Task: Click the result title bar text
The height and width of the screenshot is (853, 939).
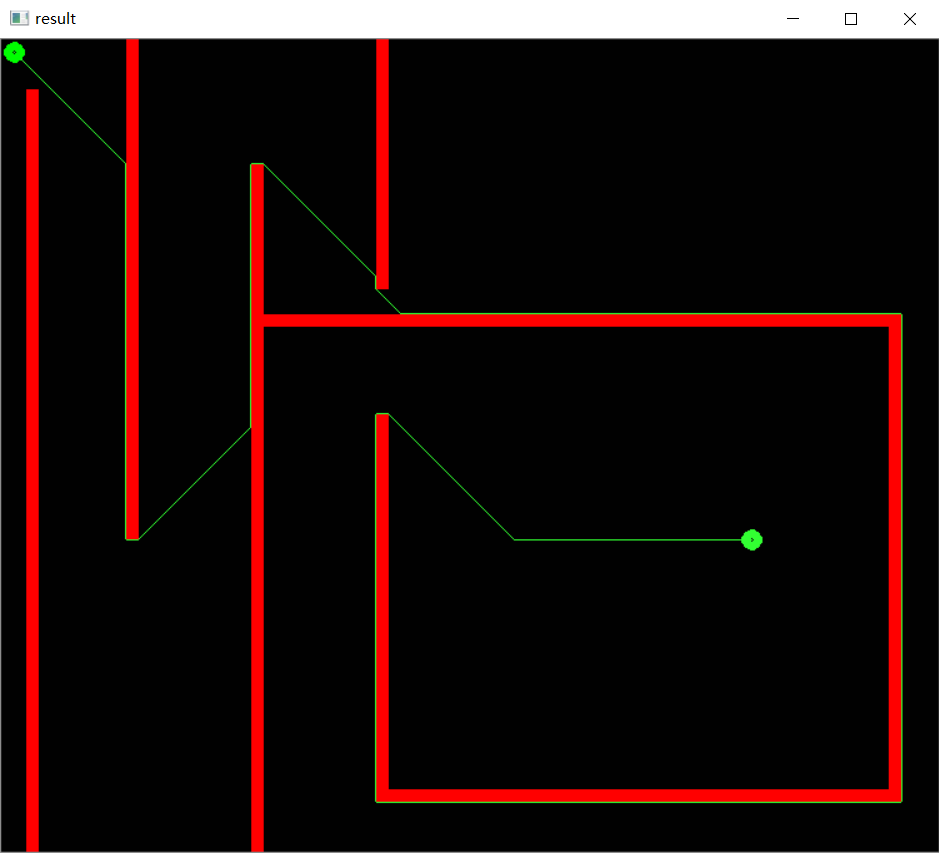Action: (57, 18)
